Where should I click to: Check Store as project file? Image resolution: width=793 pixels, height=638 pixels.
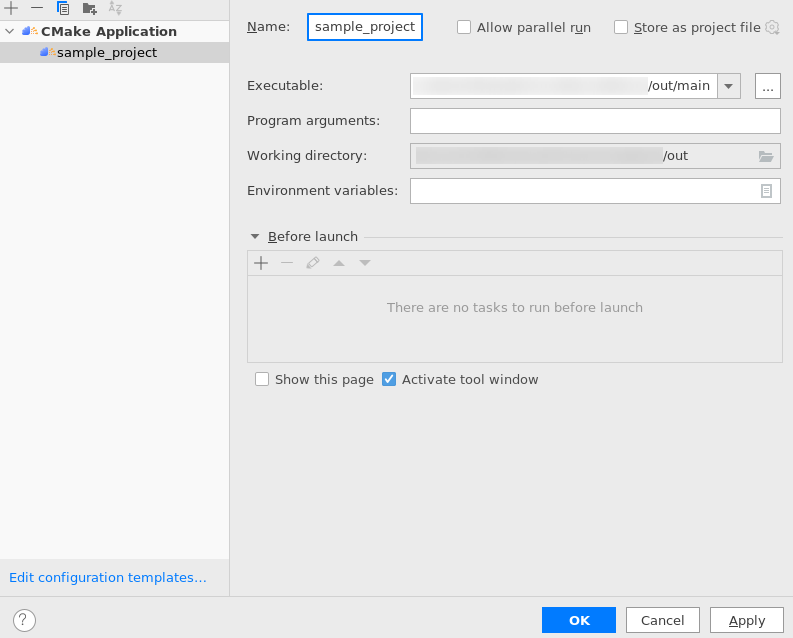621,27
